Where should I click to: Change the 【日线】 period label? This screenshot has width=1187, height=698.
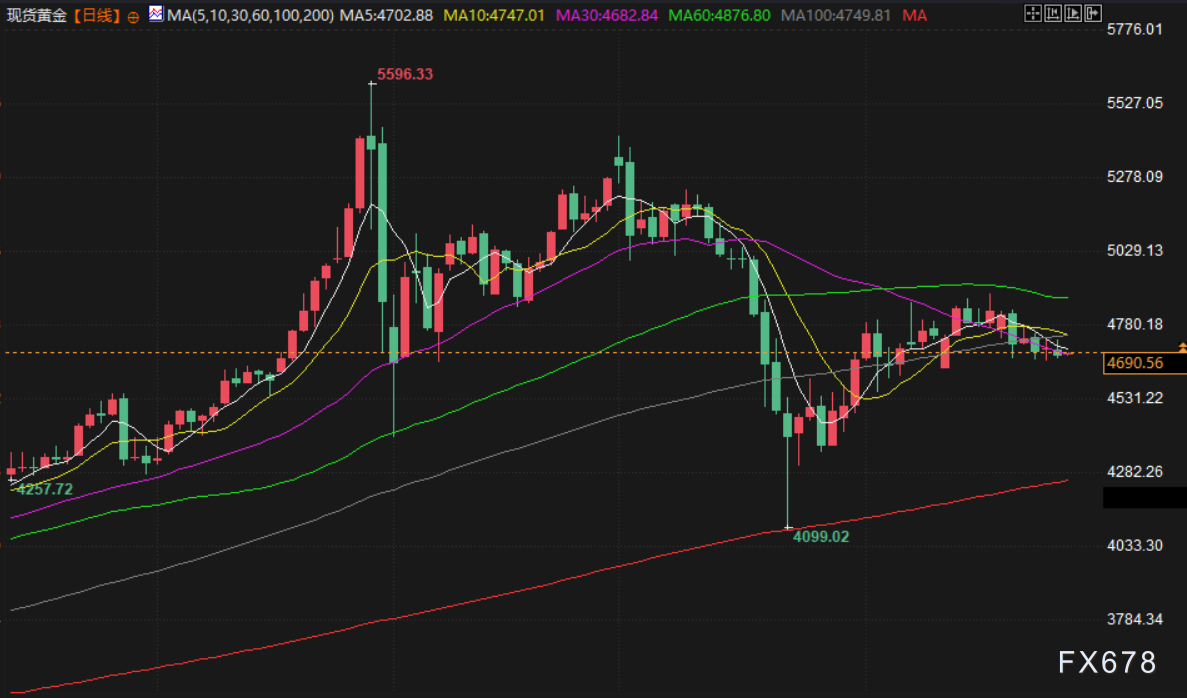97,15
